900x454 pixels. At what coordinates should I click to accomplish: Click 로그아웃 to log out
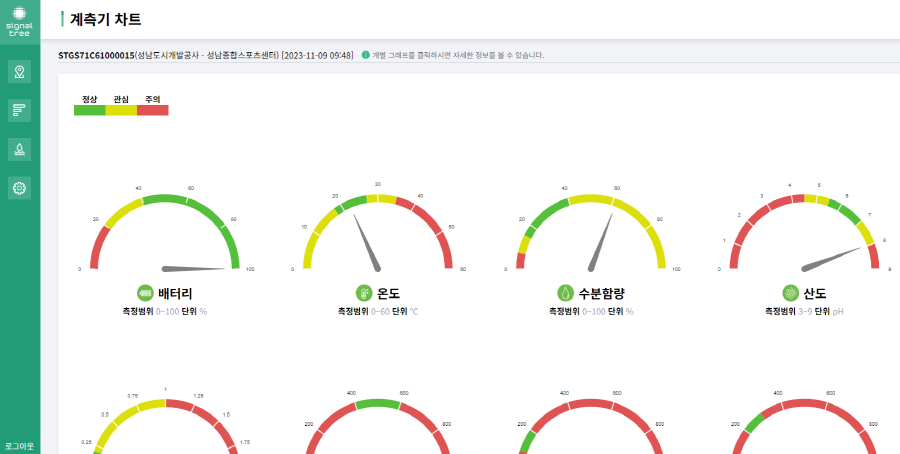19,446
